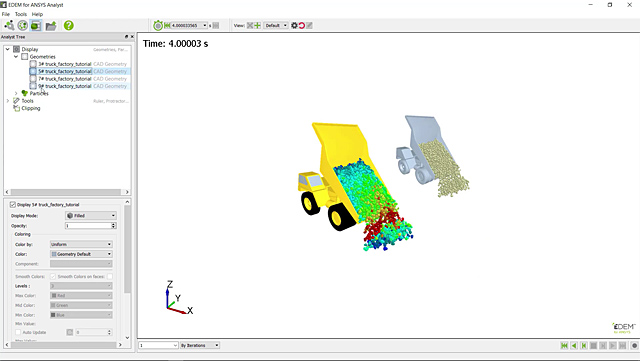Viewport: 640px width, 361px height.
Task: Play simulation backwards
Action: pos(574,345)
